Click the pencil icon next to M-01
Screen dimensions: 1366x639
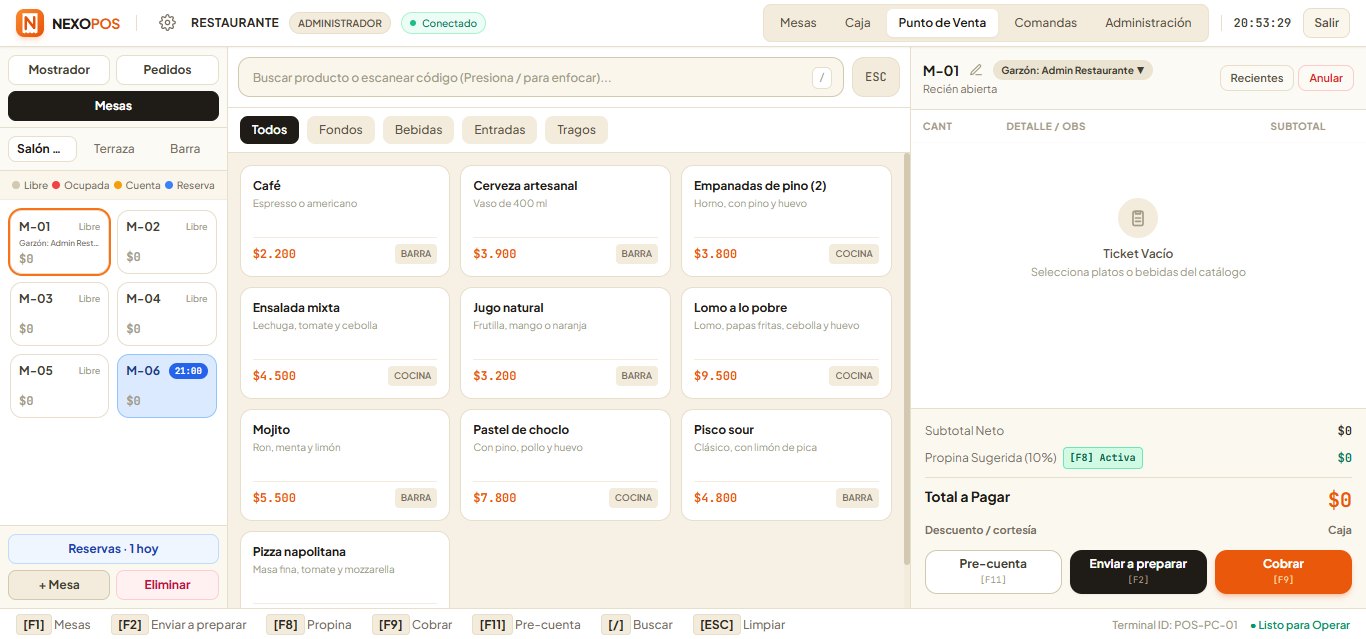pyautogui.click(x=976, y=70)
